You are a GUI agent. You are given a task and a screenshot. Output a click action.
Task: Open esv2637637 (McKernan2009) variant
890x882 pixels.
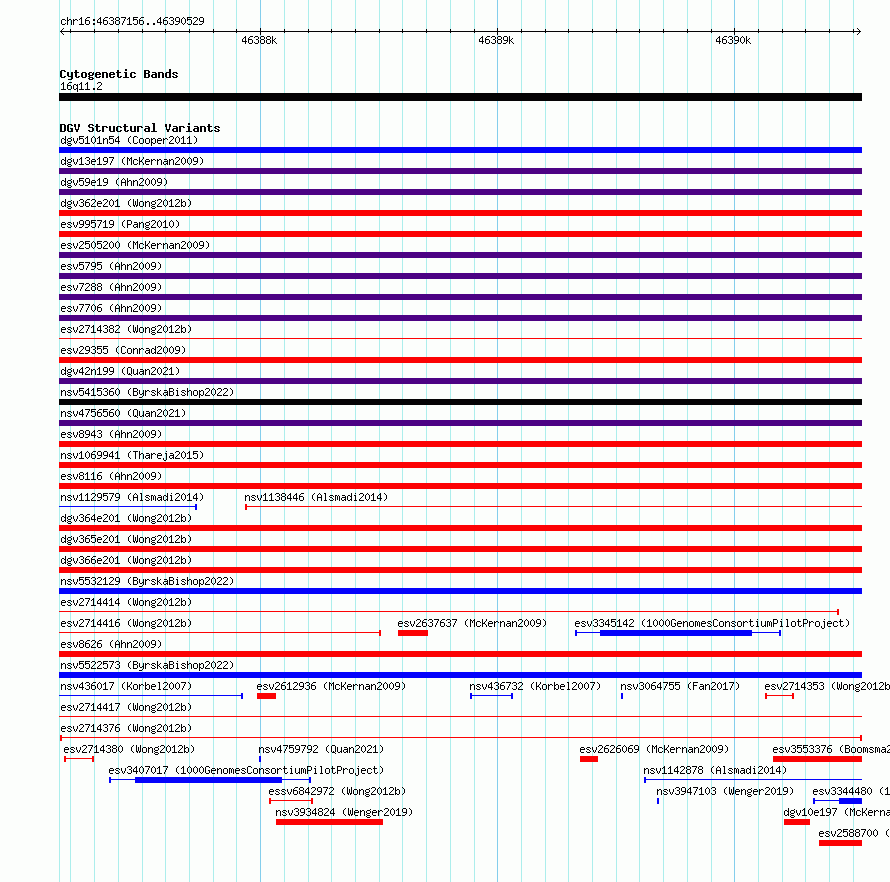coord(472,623)
